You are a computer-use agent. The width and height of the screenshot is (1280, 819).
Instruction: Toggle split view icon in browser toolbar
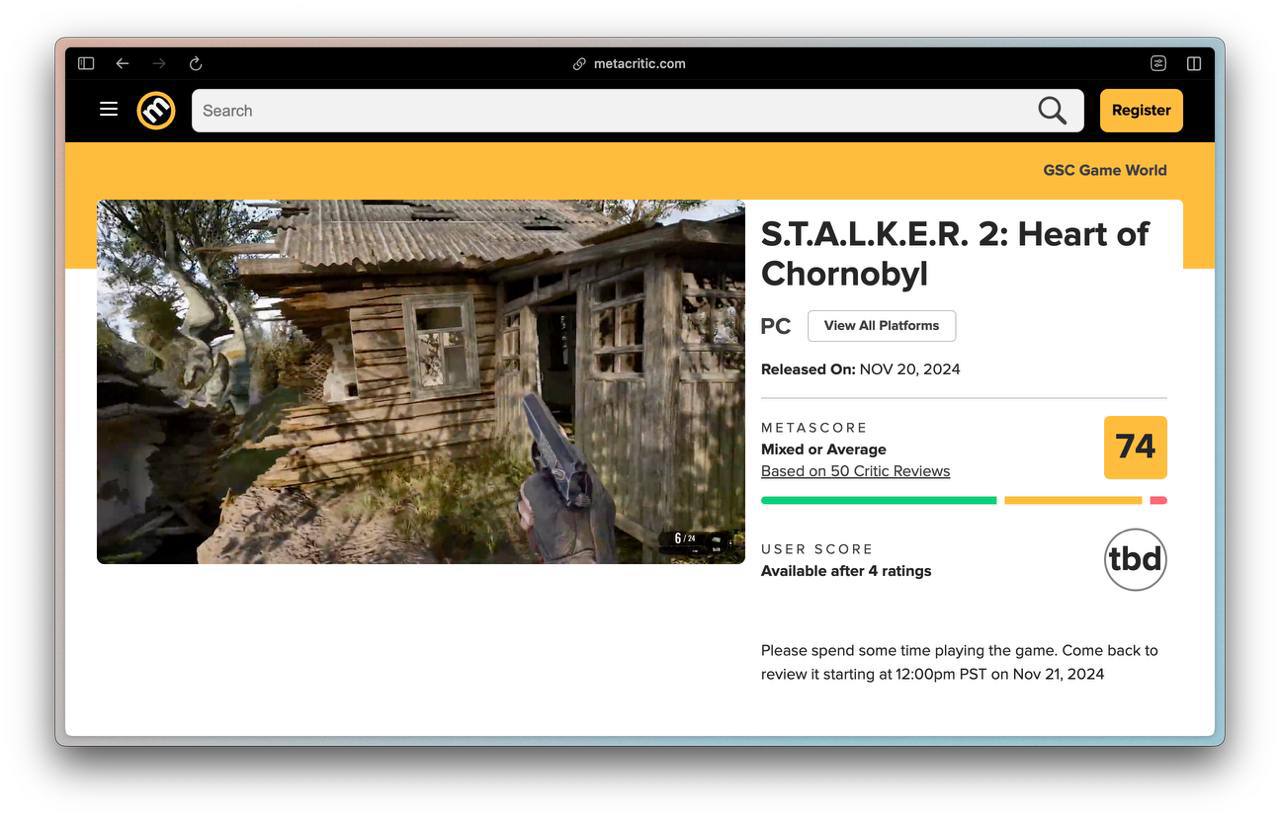pos(1194,63)
